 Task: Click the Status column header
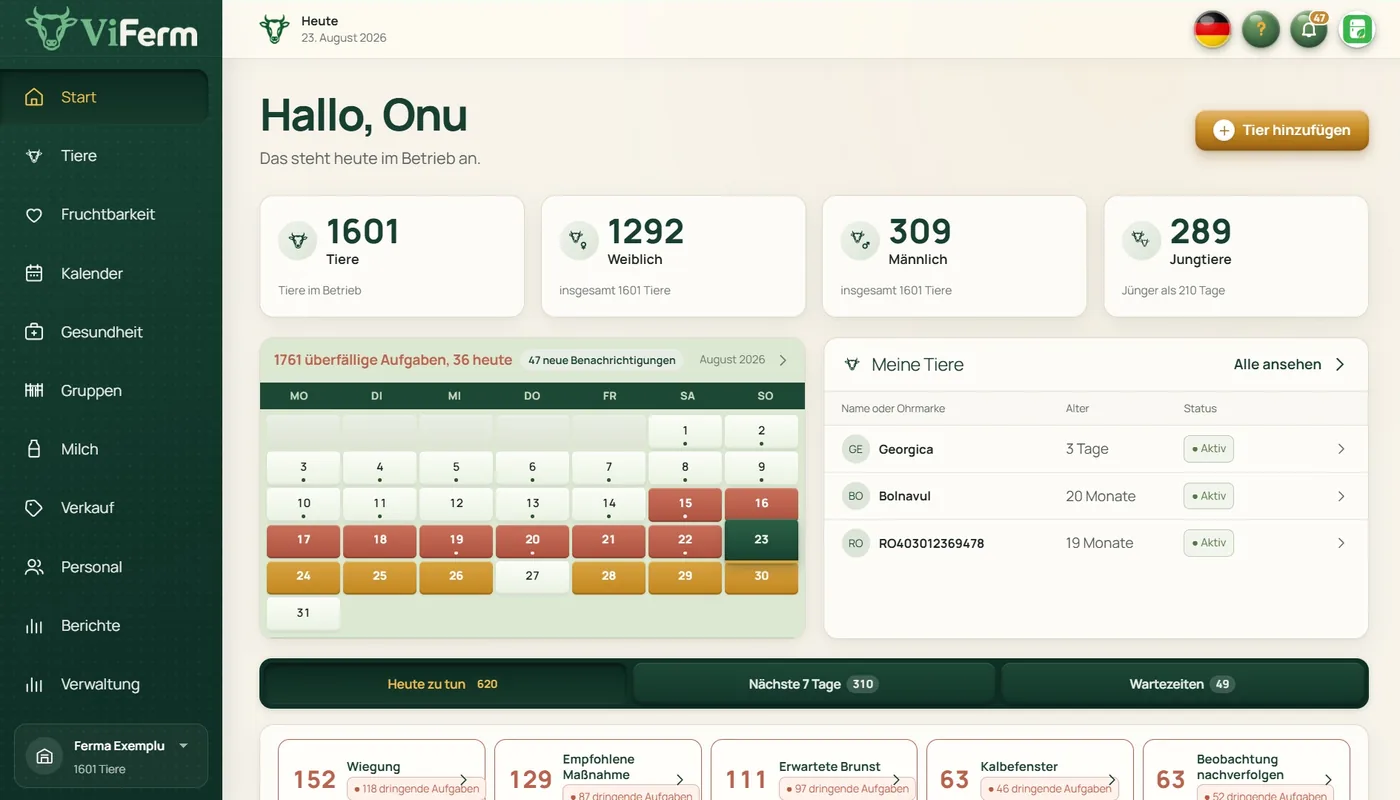coord(1200,408)
